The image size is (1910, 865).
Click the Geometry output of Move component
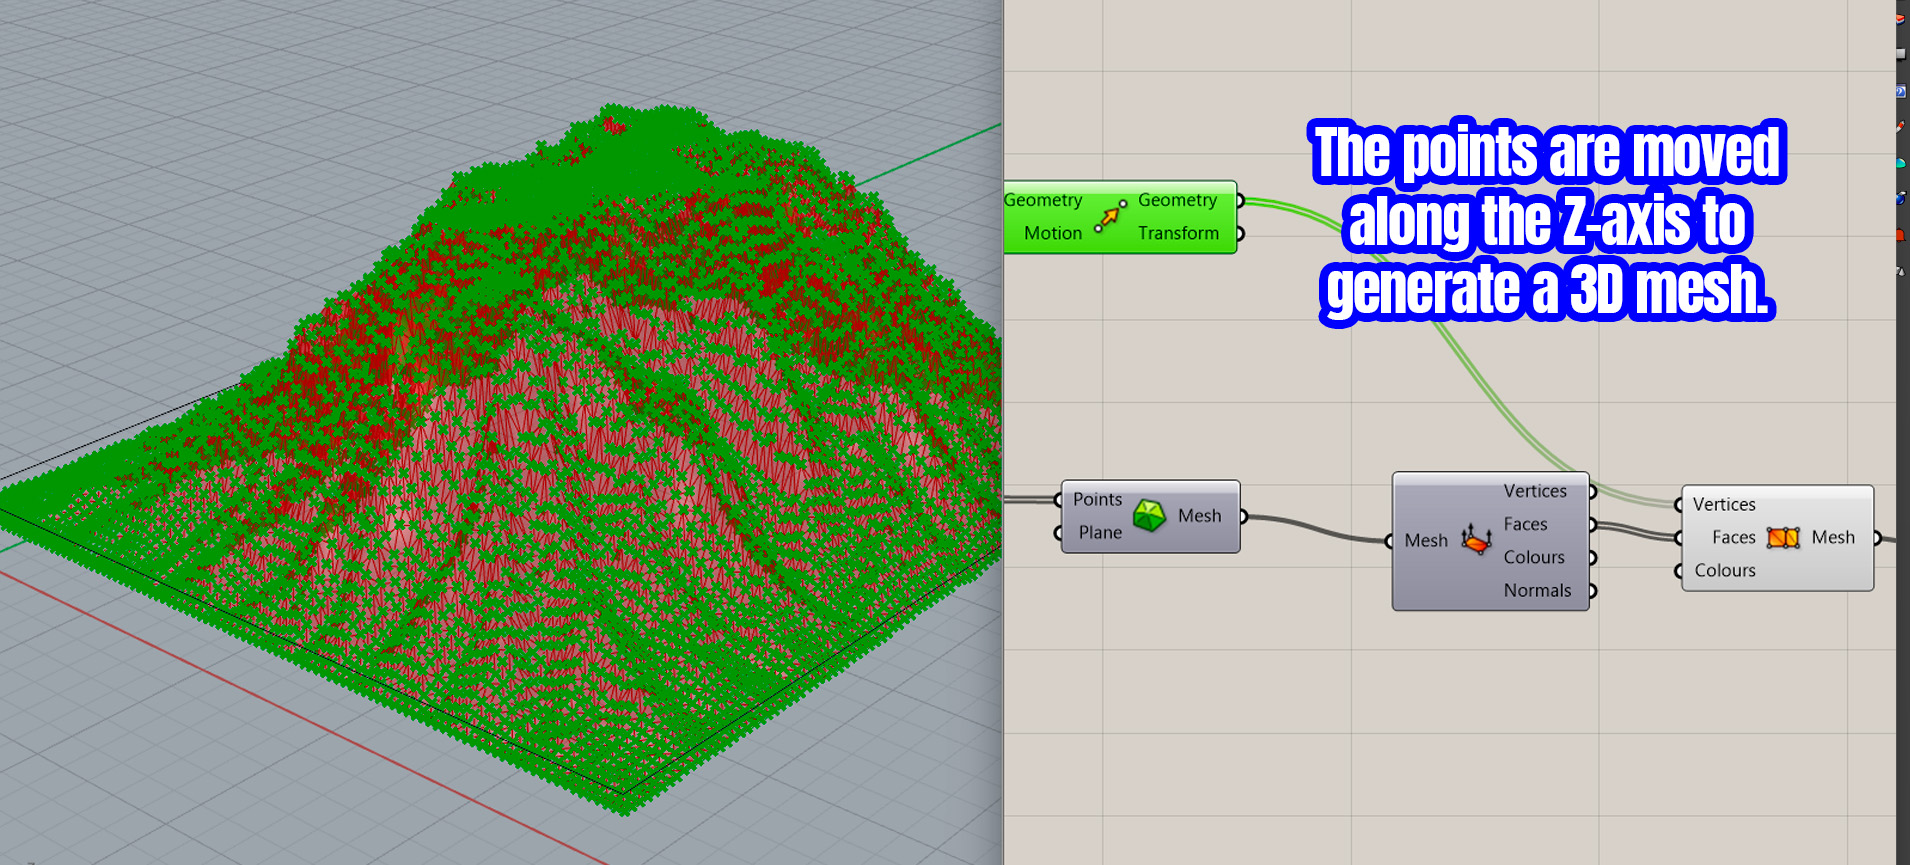(1177, 200)
